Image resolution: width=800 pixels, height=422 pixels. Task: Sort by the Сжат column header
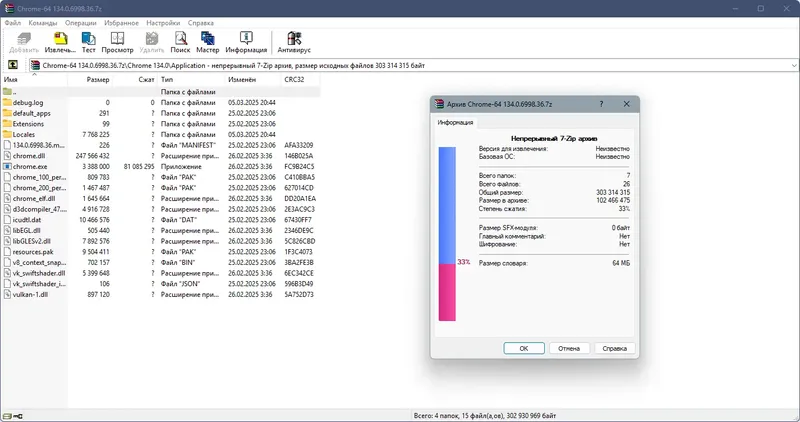pyautogui.click(x=135, y=80)
